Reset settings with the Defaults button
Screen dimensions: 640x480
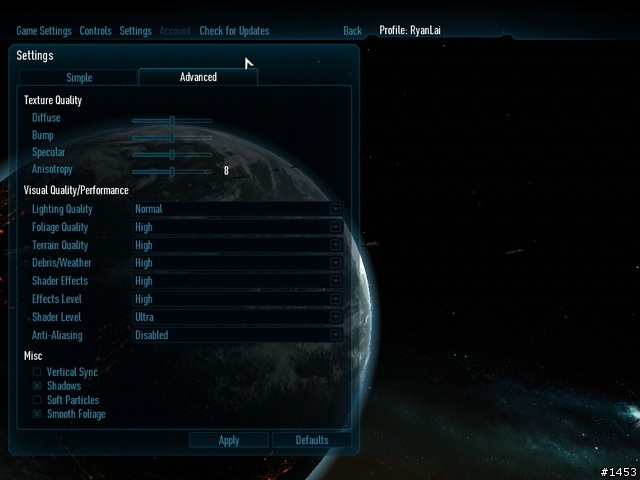(312, 440)
